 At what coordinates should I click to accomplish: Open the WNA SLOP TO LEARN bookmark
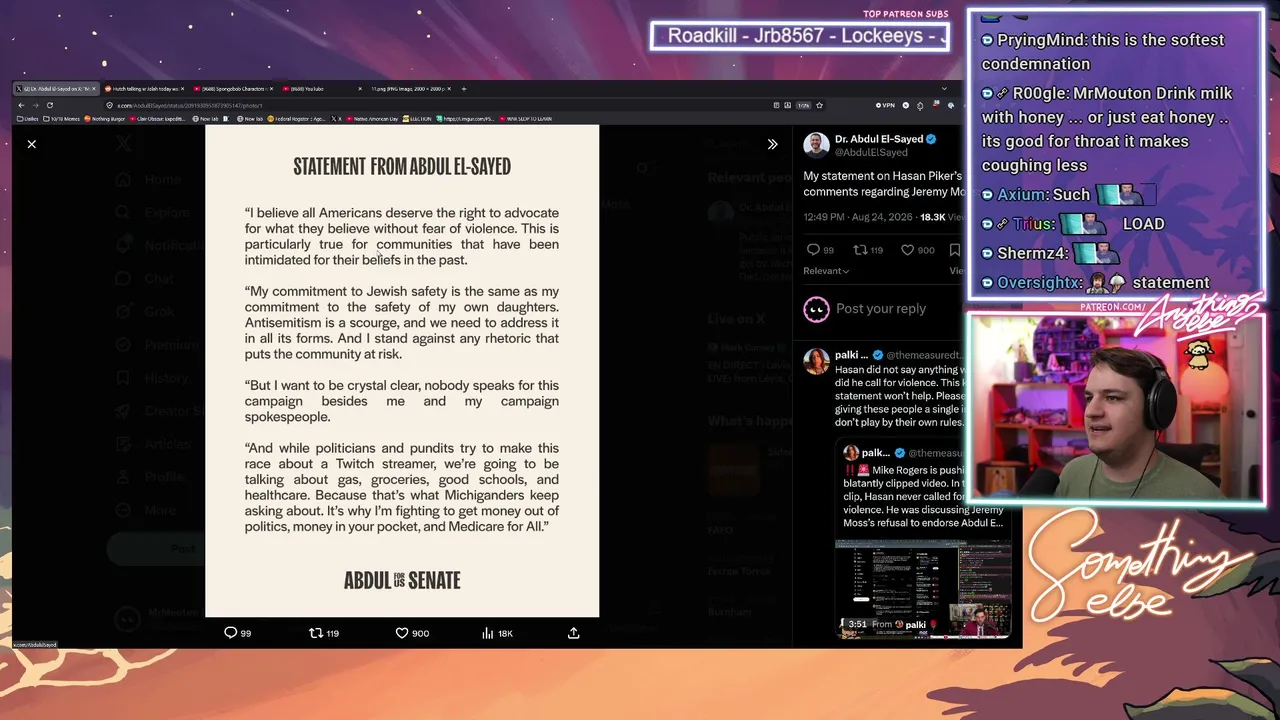click(525, 118)
